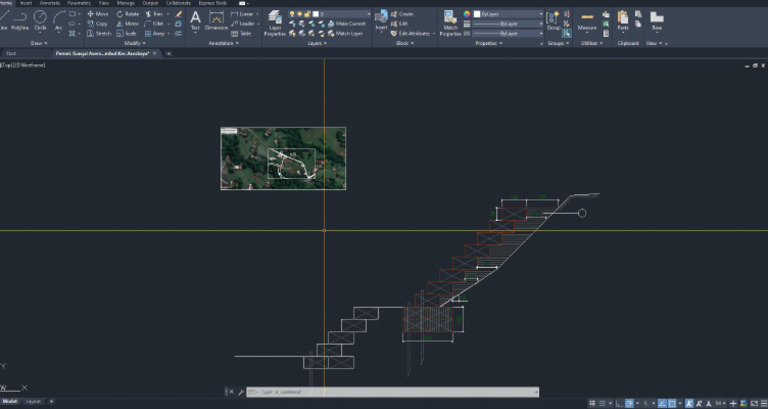Expand the Properties panel
Image resolution: width=768 pixels, height=409 pixels.
pyautogui.click(x=489, y=43)
